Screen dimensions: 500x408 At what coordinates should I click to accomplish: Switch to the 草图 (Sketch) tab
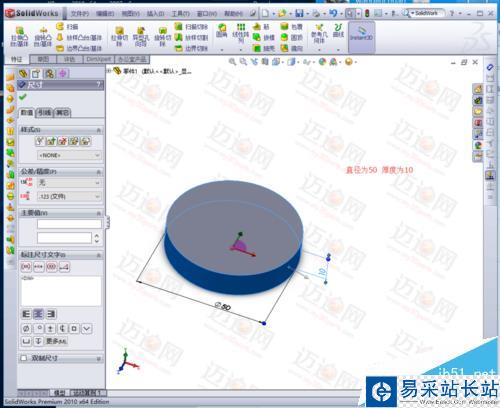(43, 59)
